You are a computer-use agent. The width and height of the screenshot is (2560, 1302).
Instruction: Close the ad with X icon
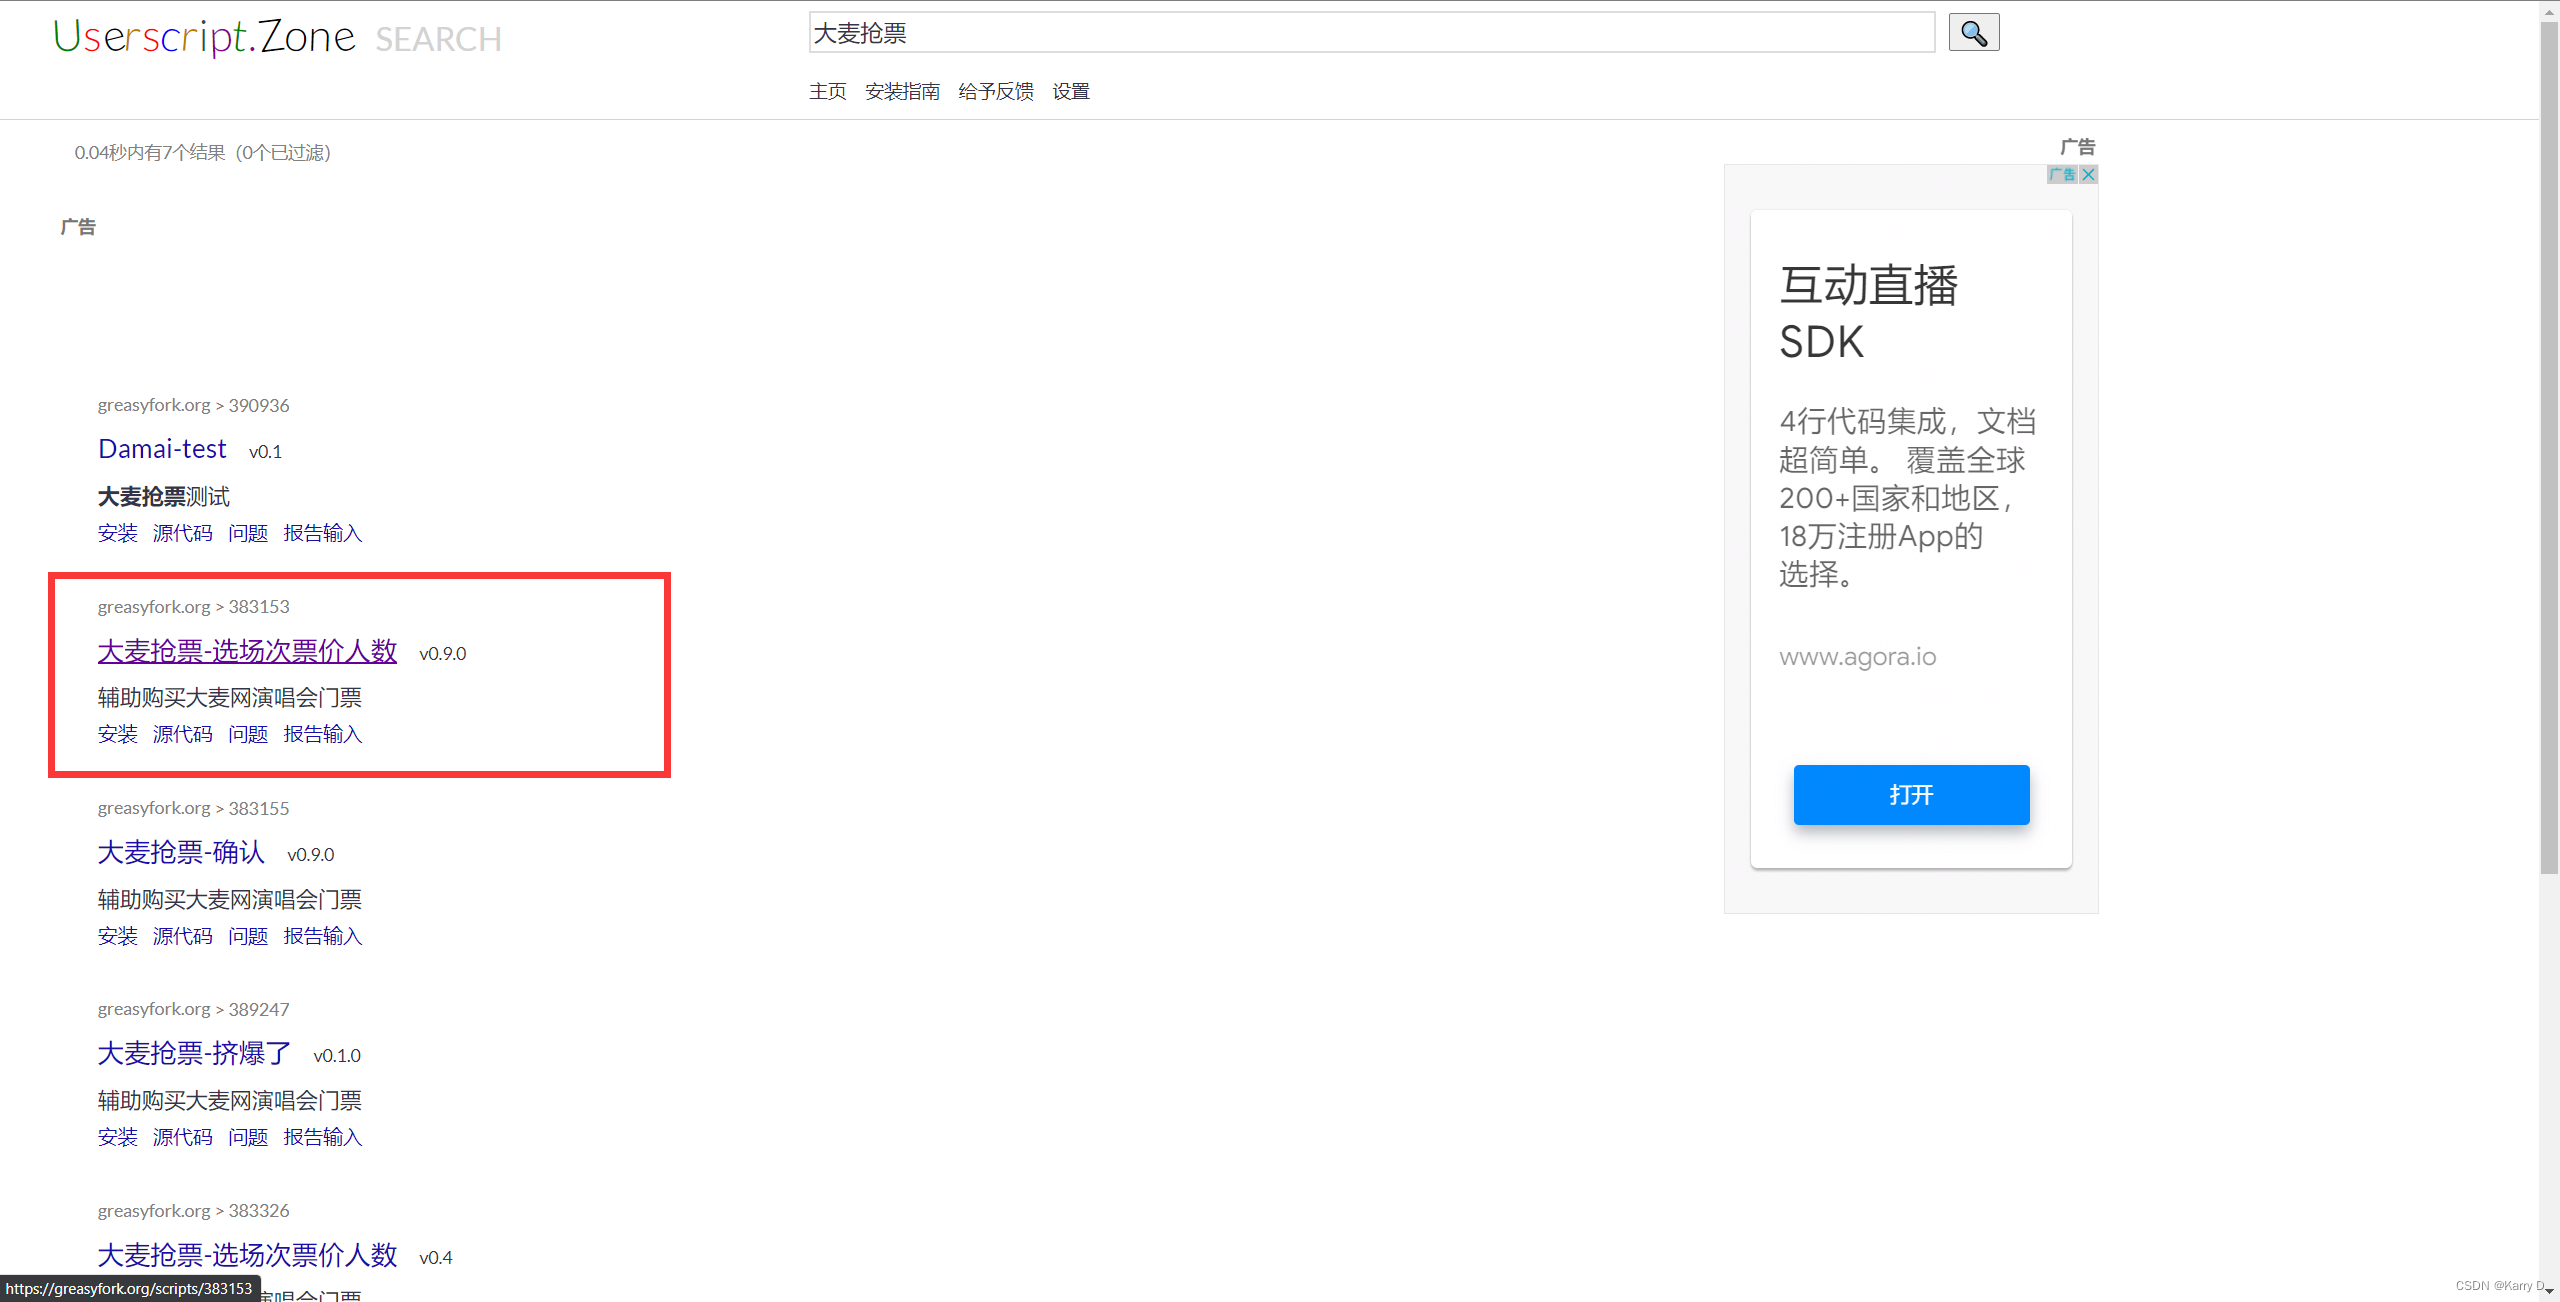tap(2088, 175)
